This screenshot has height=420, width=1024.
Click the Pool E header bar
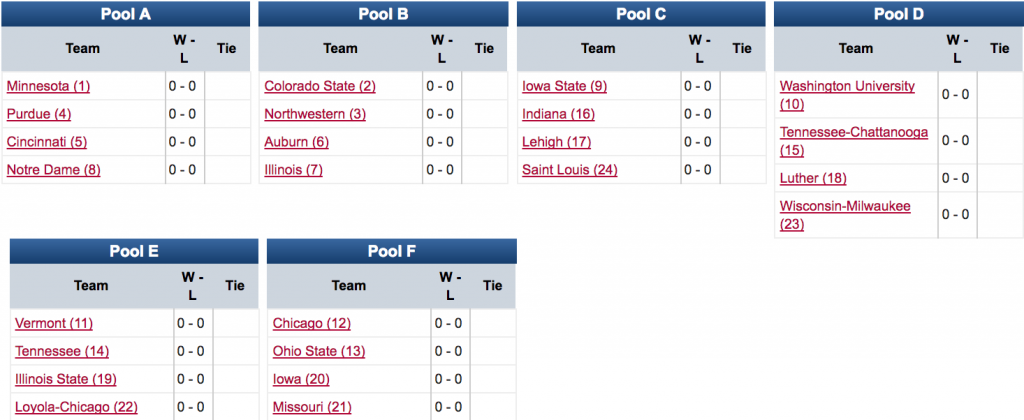click(134, 251)
